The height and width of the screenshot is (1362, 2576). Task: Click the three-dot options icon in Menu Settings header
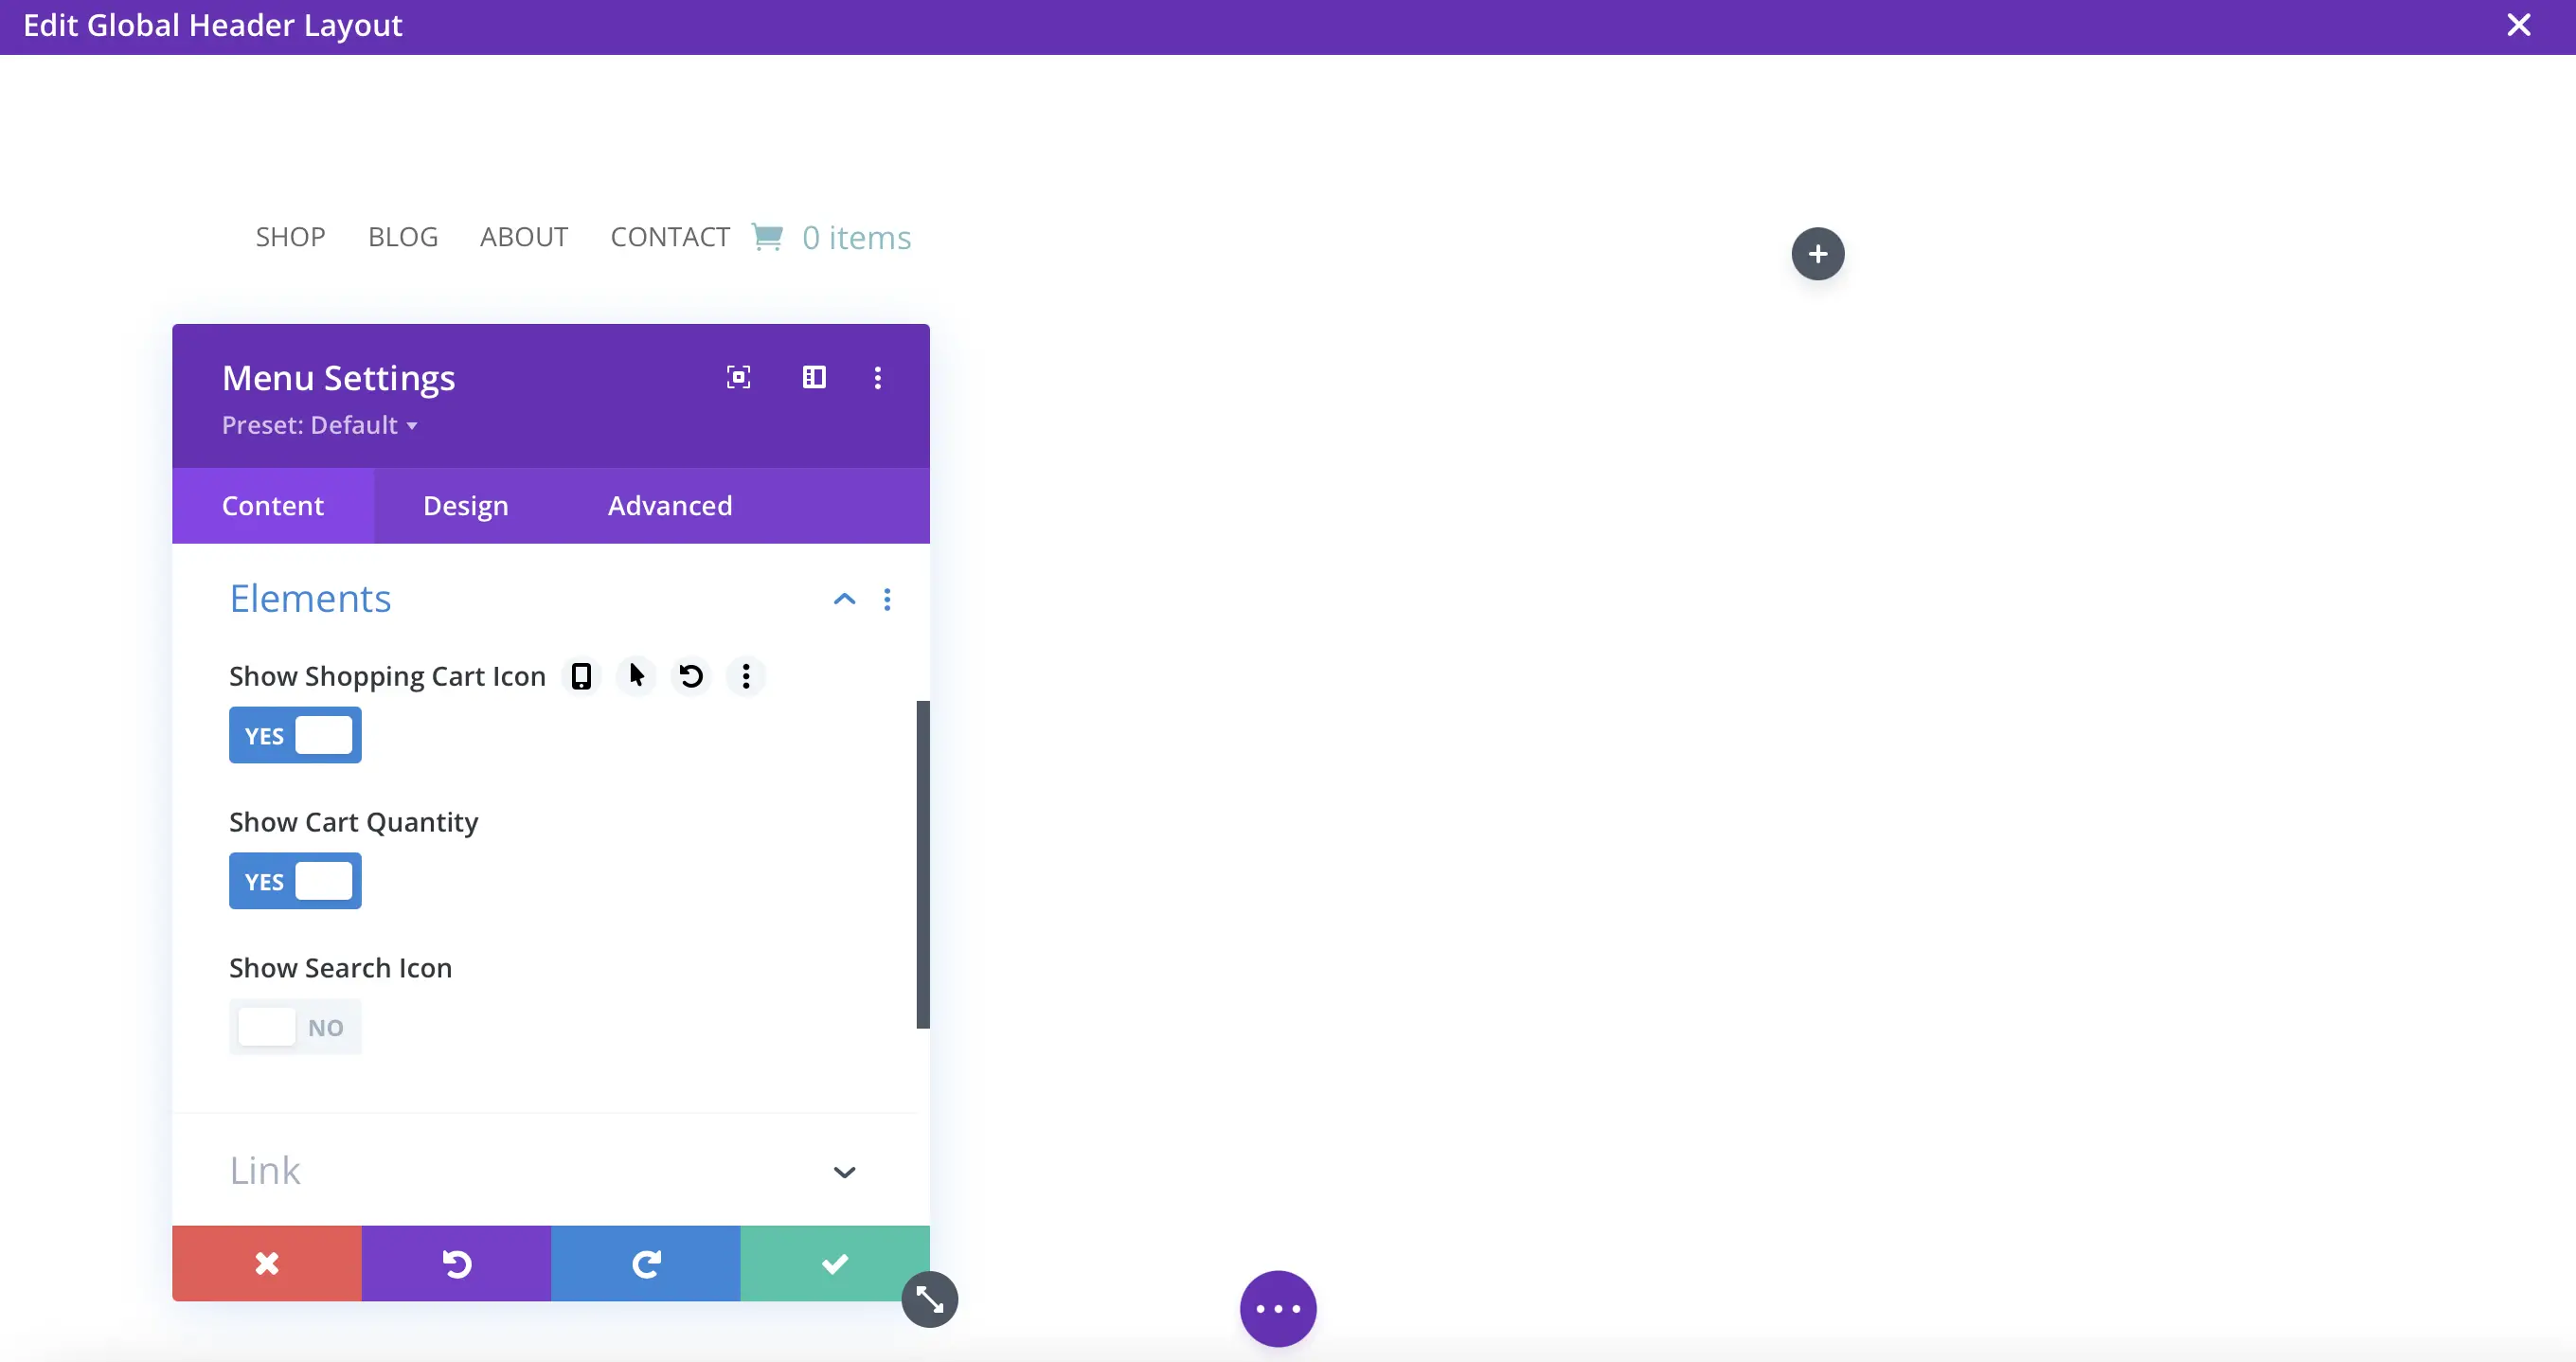coord(877,377)
